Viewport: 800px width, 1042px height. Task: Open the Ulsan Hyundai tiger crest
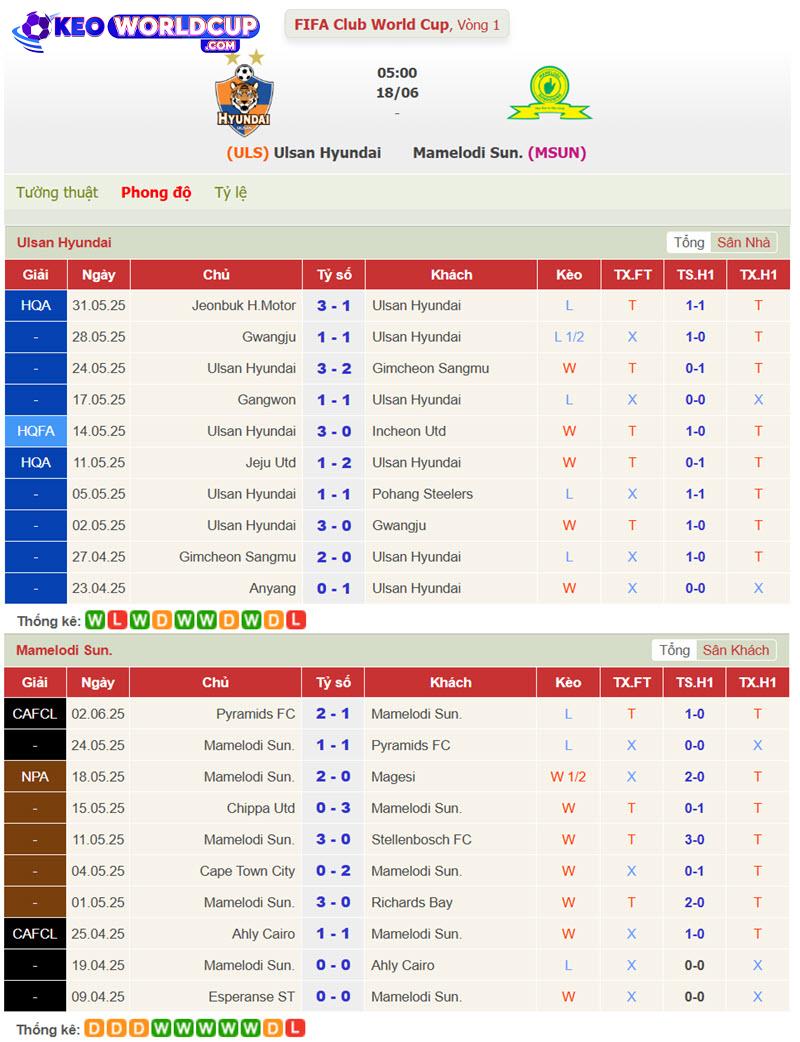tap(244, 93)
